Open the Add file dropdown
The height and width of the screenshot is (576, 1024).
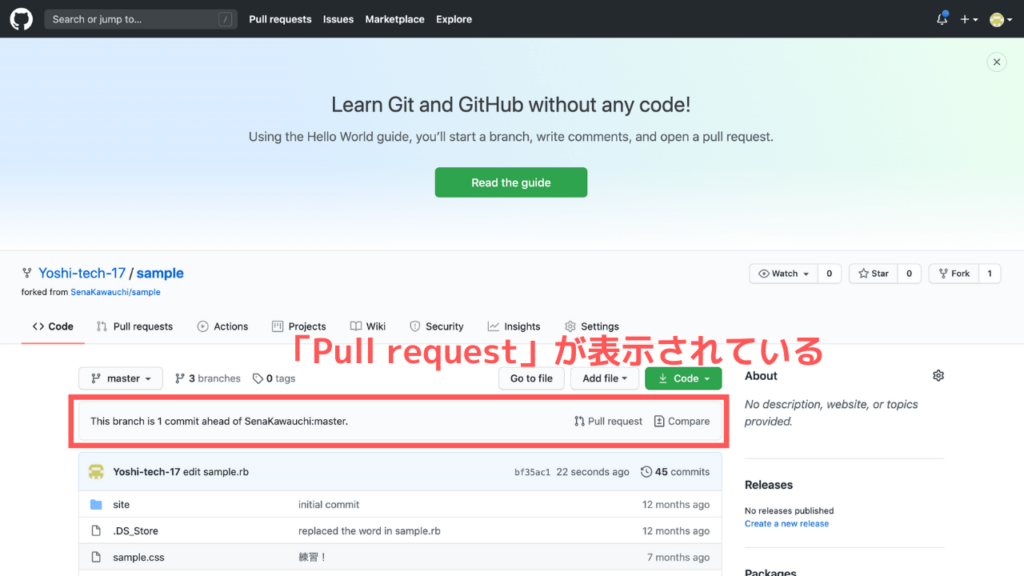tap(604, 378)
